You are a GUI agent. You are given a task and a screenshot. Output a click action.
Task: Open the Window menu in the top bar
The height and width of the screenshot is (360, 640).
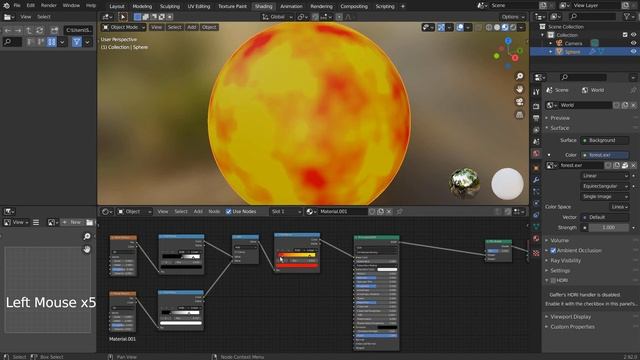click(x=71, y=5)
